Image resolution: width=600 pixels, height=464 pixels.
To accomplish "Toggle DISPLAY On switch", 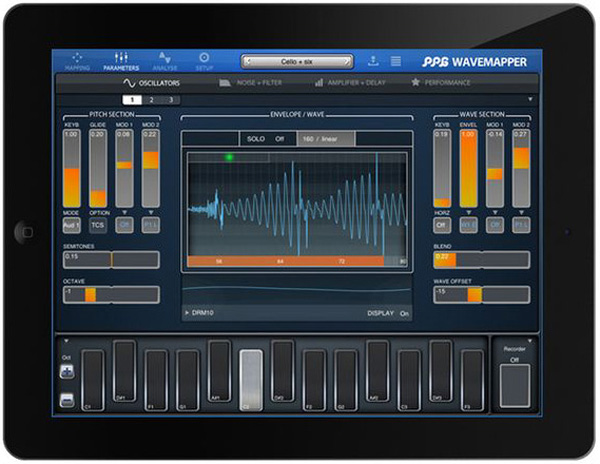I will (388, 313).
